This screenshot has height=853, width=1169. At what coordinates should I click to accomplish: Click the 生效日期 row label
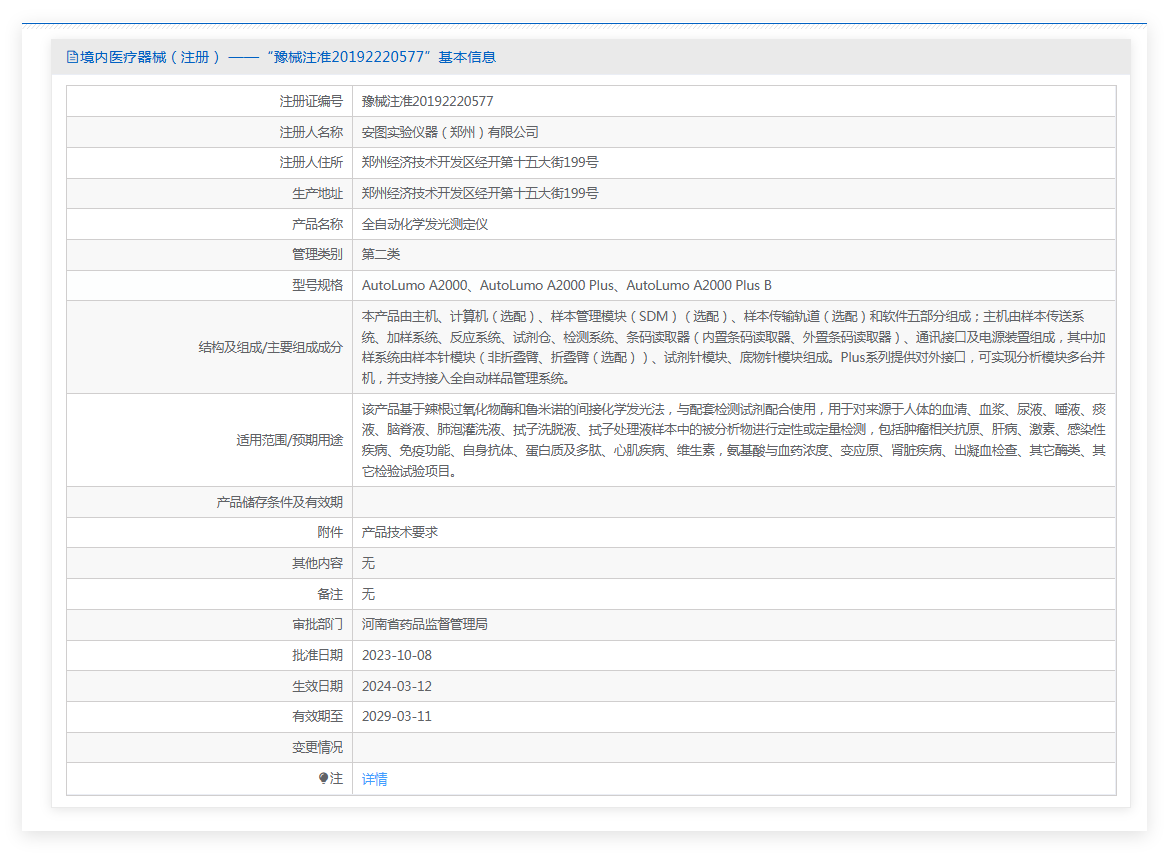pyautogui.click(x=318, y=687)
